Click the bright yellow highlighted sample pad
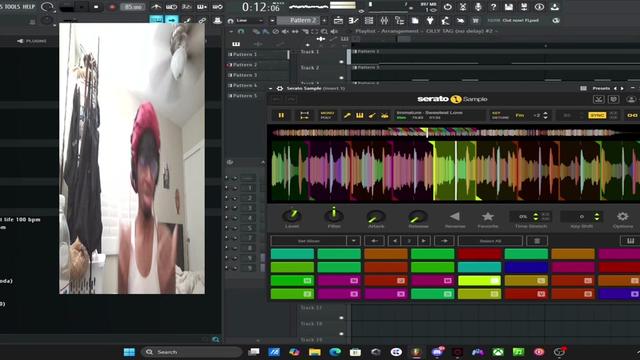 pos(479,280)
